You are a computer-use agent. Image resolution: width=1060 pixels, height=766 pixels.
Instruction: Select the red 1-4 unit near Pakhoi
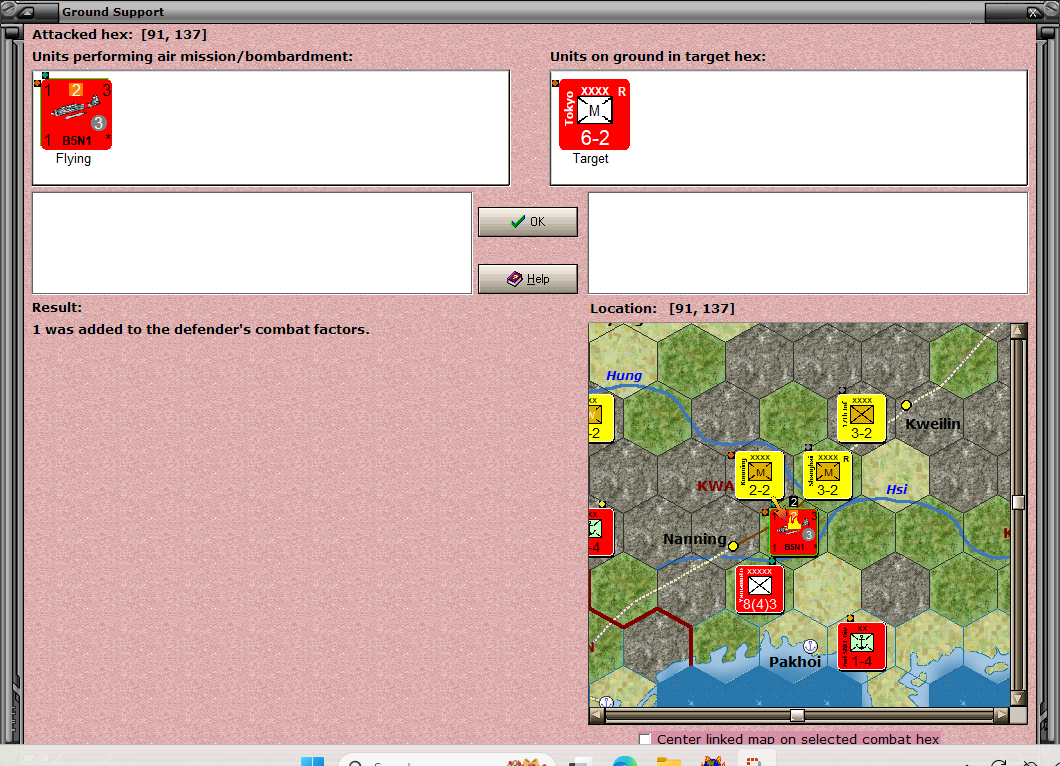coord(861,646)
